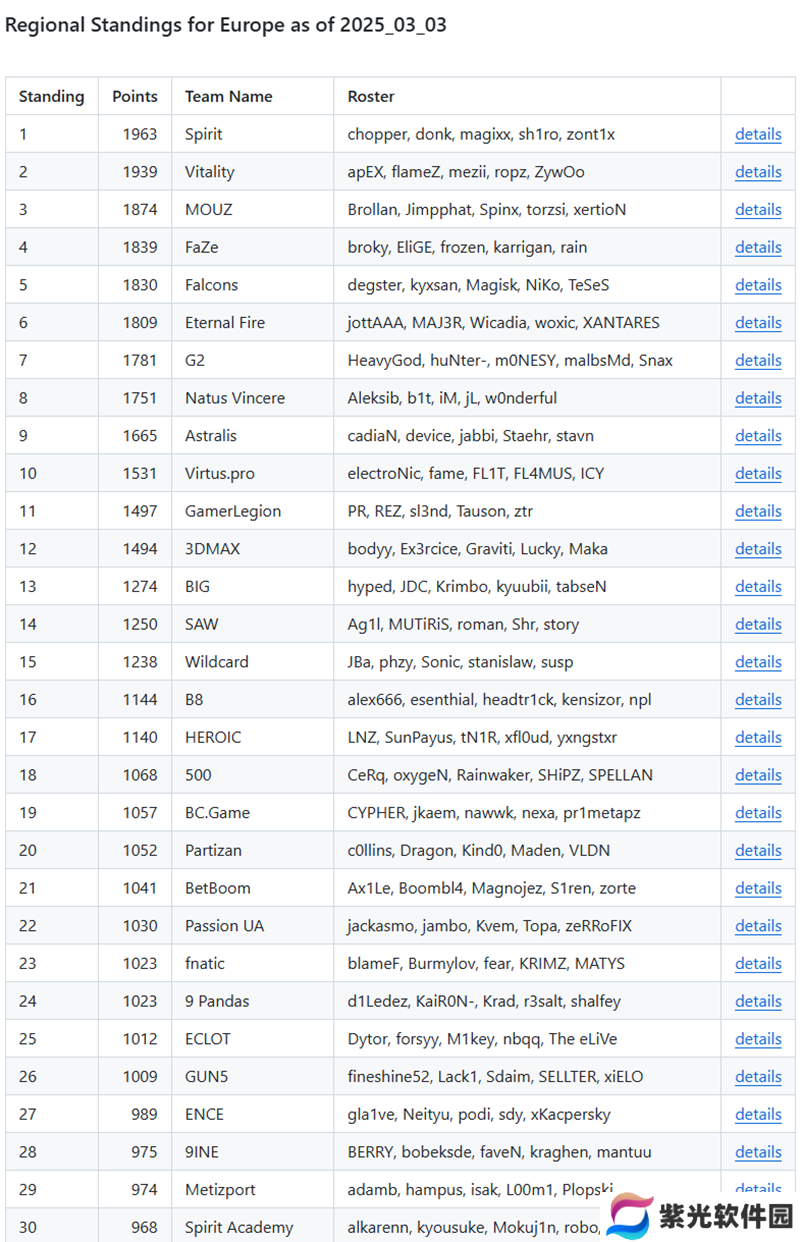Open details link for ENCE
Screen dimensions: 800x1242
758,1114
